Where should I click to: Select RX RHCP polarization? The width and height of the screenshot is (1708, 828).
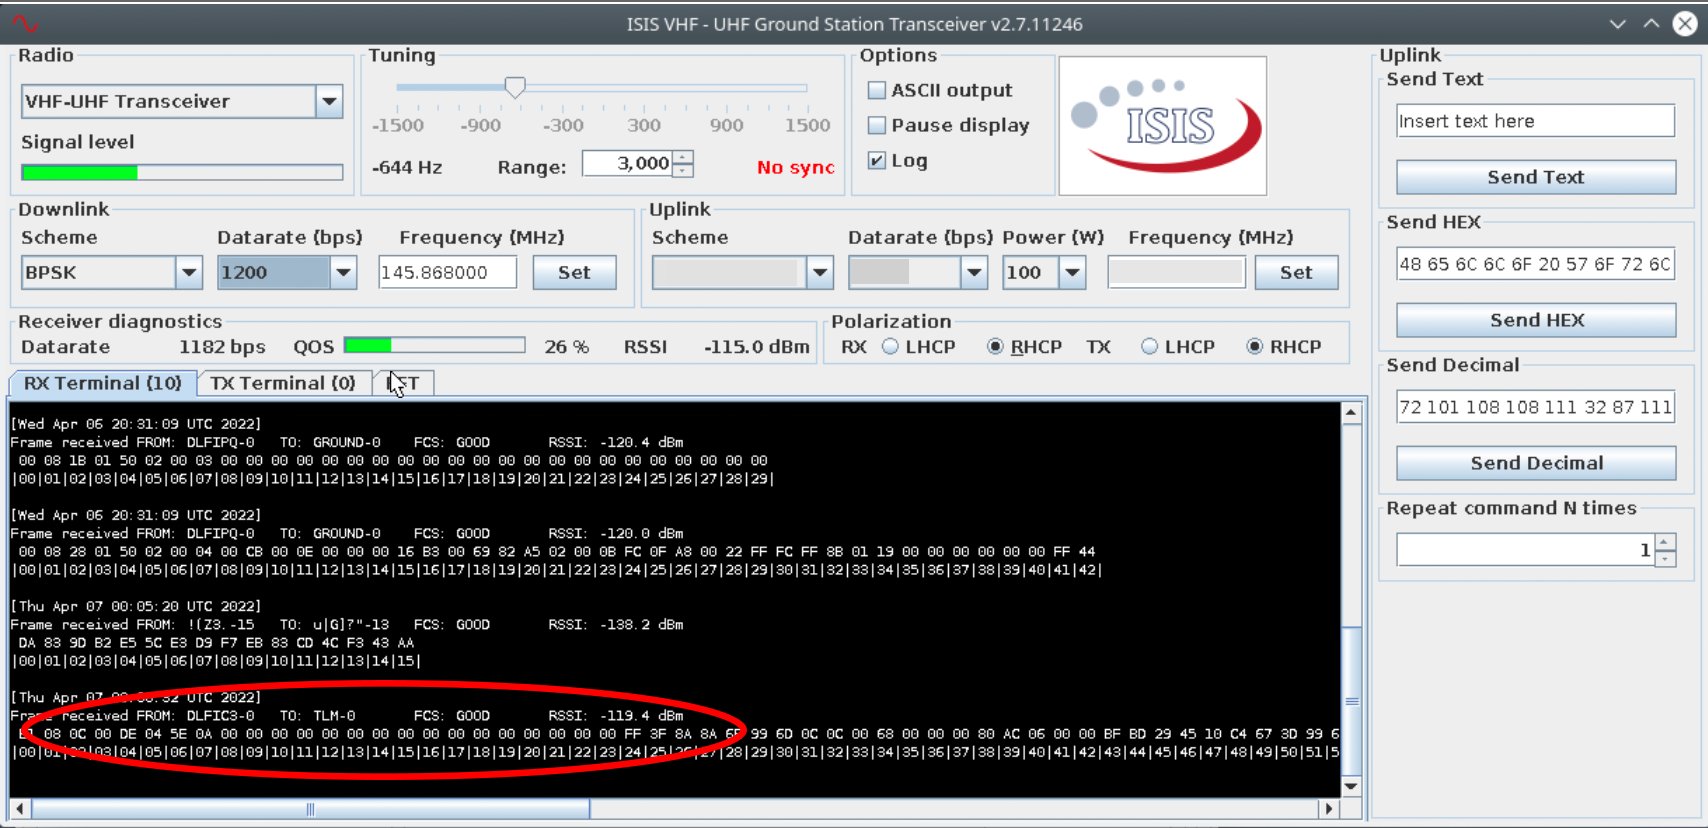[995, 346]
